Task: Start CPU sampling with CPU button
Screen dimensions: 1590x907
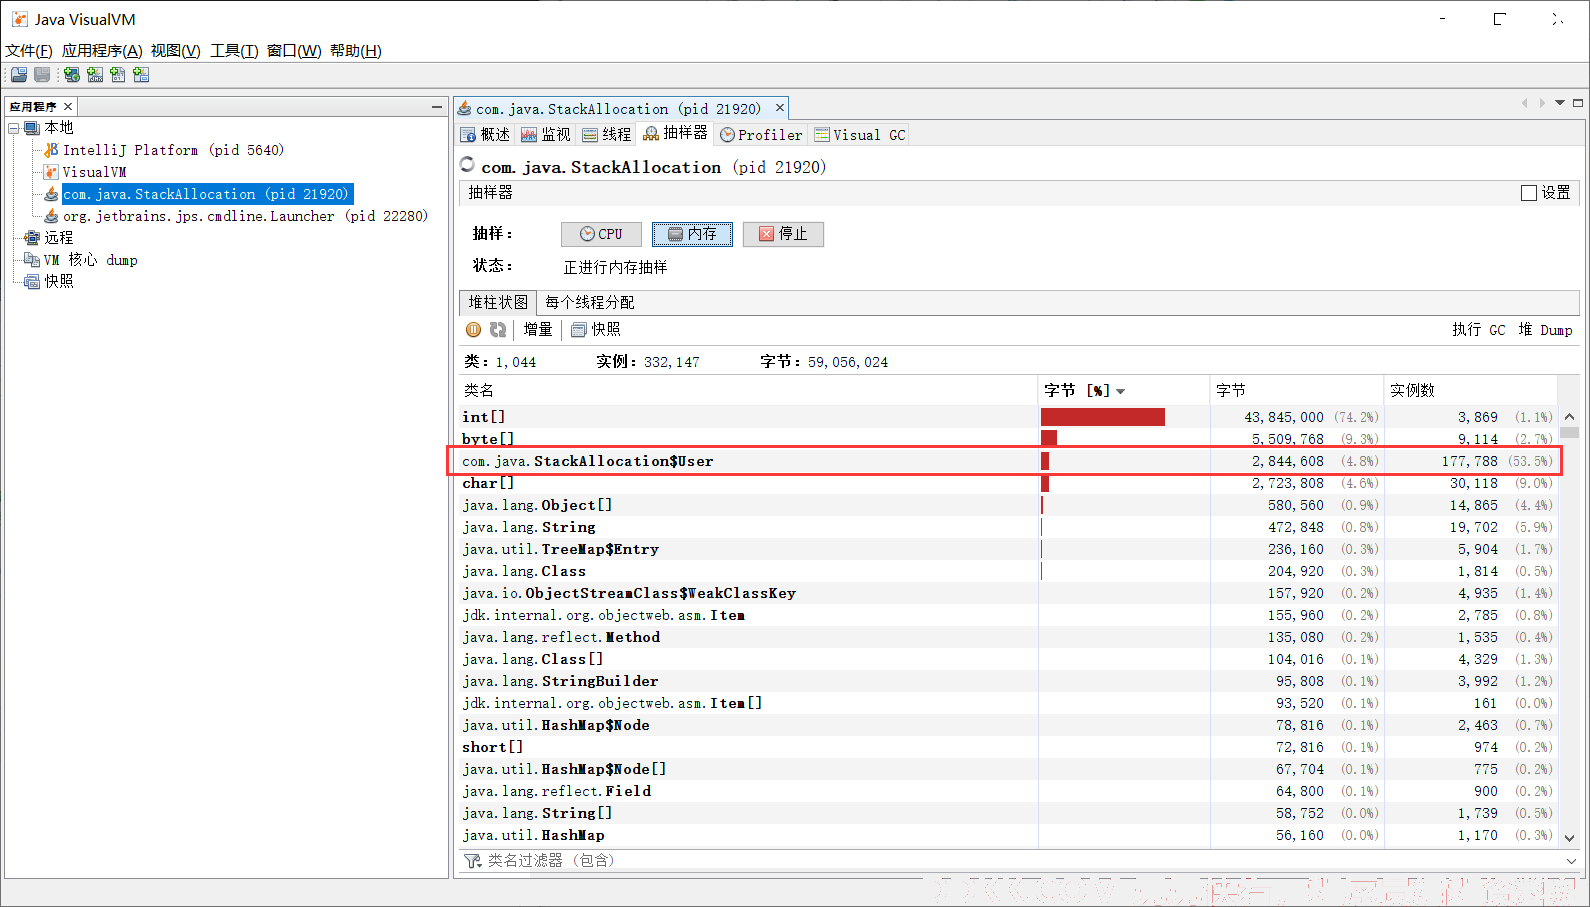Action: coord(601,234)
